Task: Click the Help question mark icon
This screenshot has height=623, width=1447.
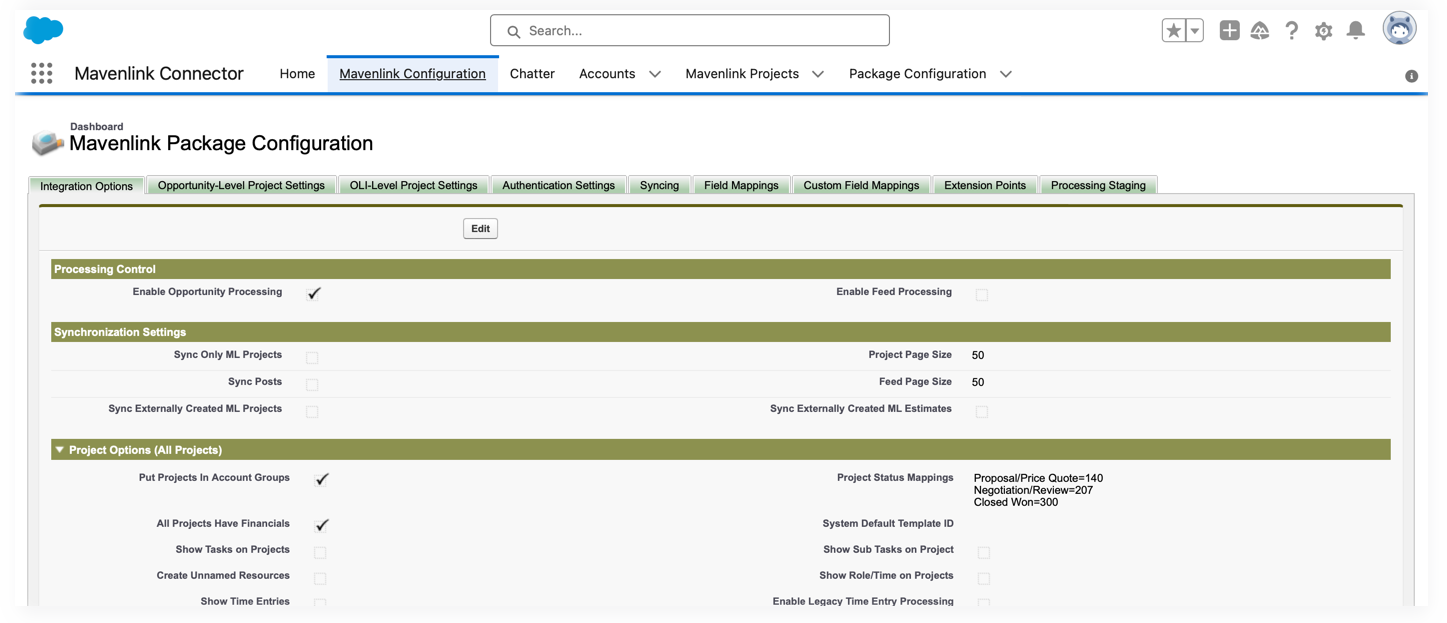Action: (1292, 31)
